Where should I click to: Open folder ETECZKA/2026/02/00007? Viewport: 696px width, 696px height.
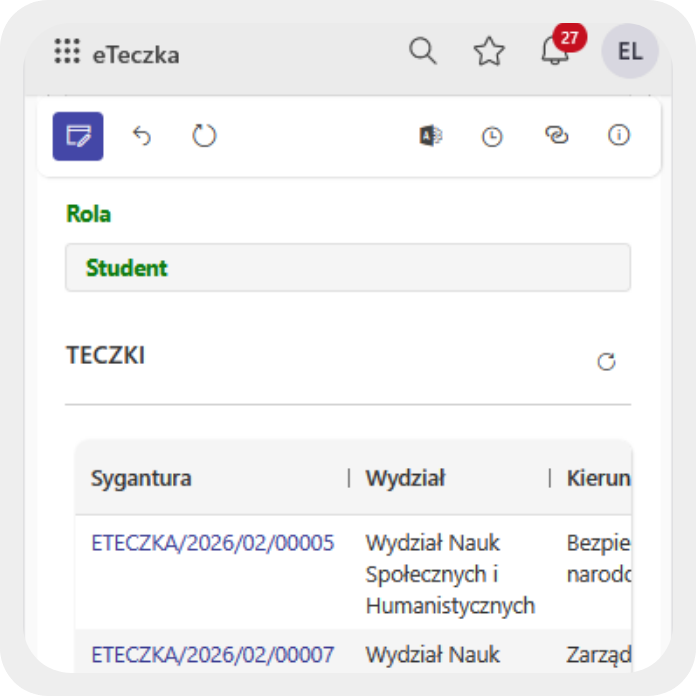[212, 655]
